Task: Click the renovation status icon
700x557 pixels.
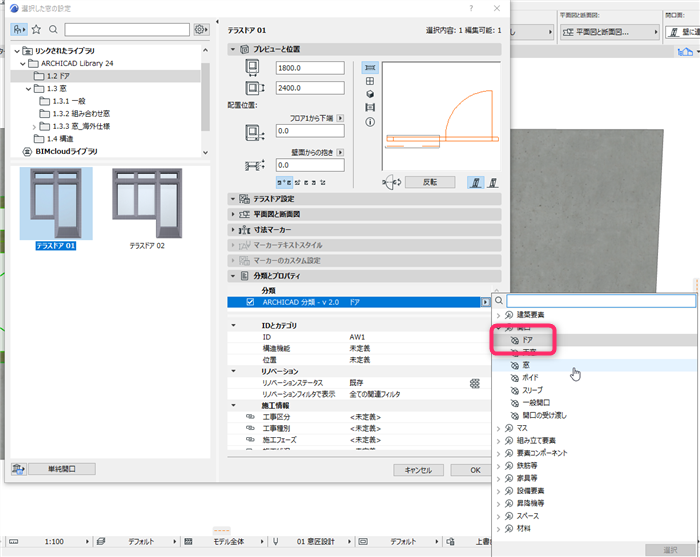Action: click(x=475, y=383)
